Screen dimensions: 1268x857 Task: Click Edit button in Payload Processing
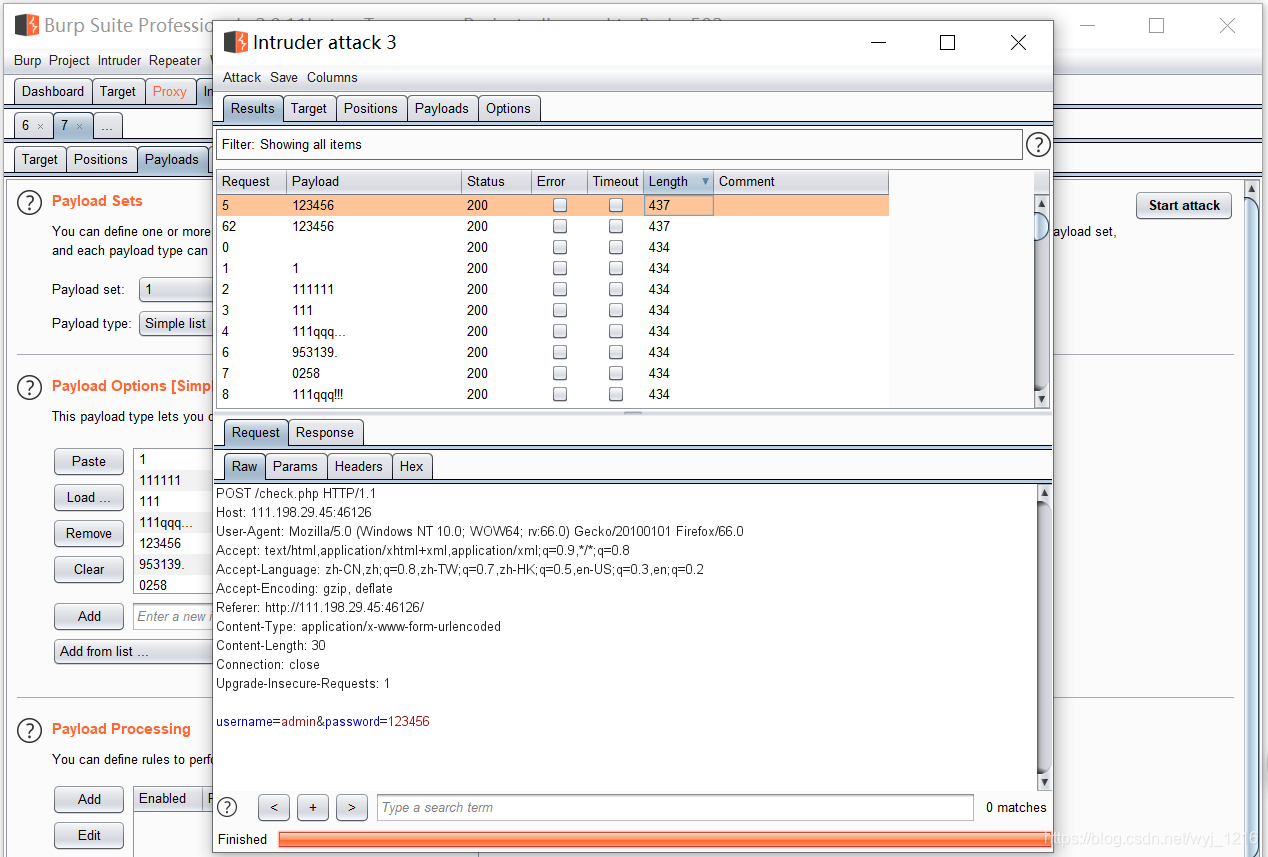click(x=89, y=835)
